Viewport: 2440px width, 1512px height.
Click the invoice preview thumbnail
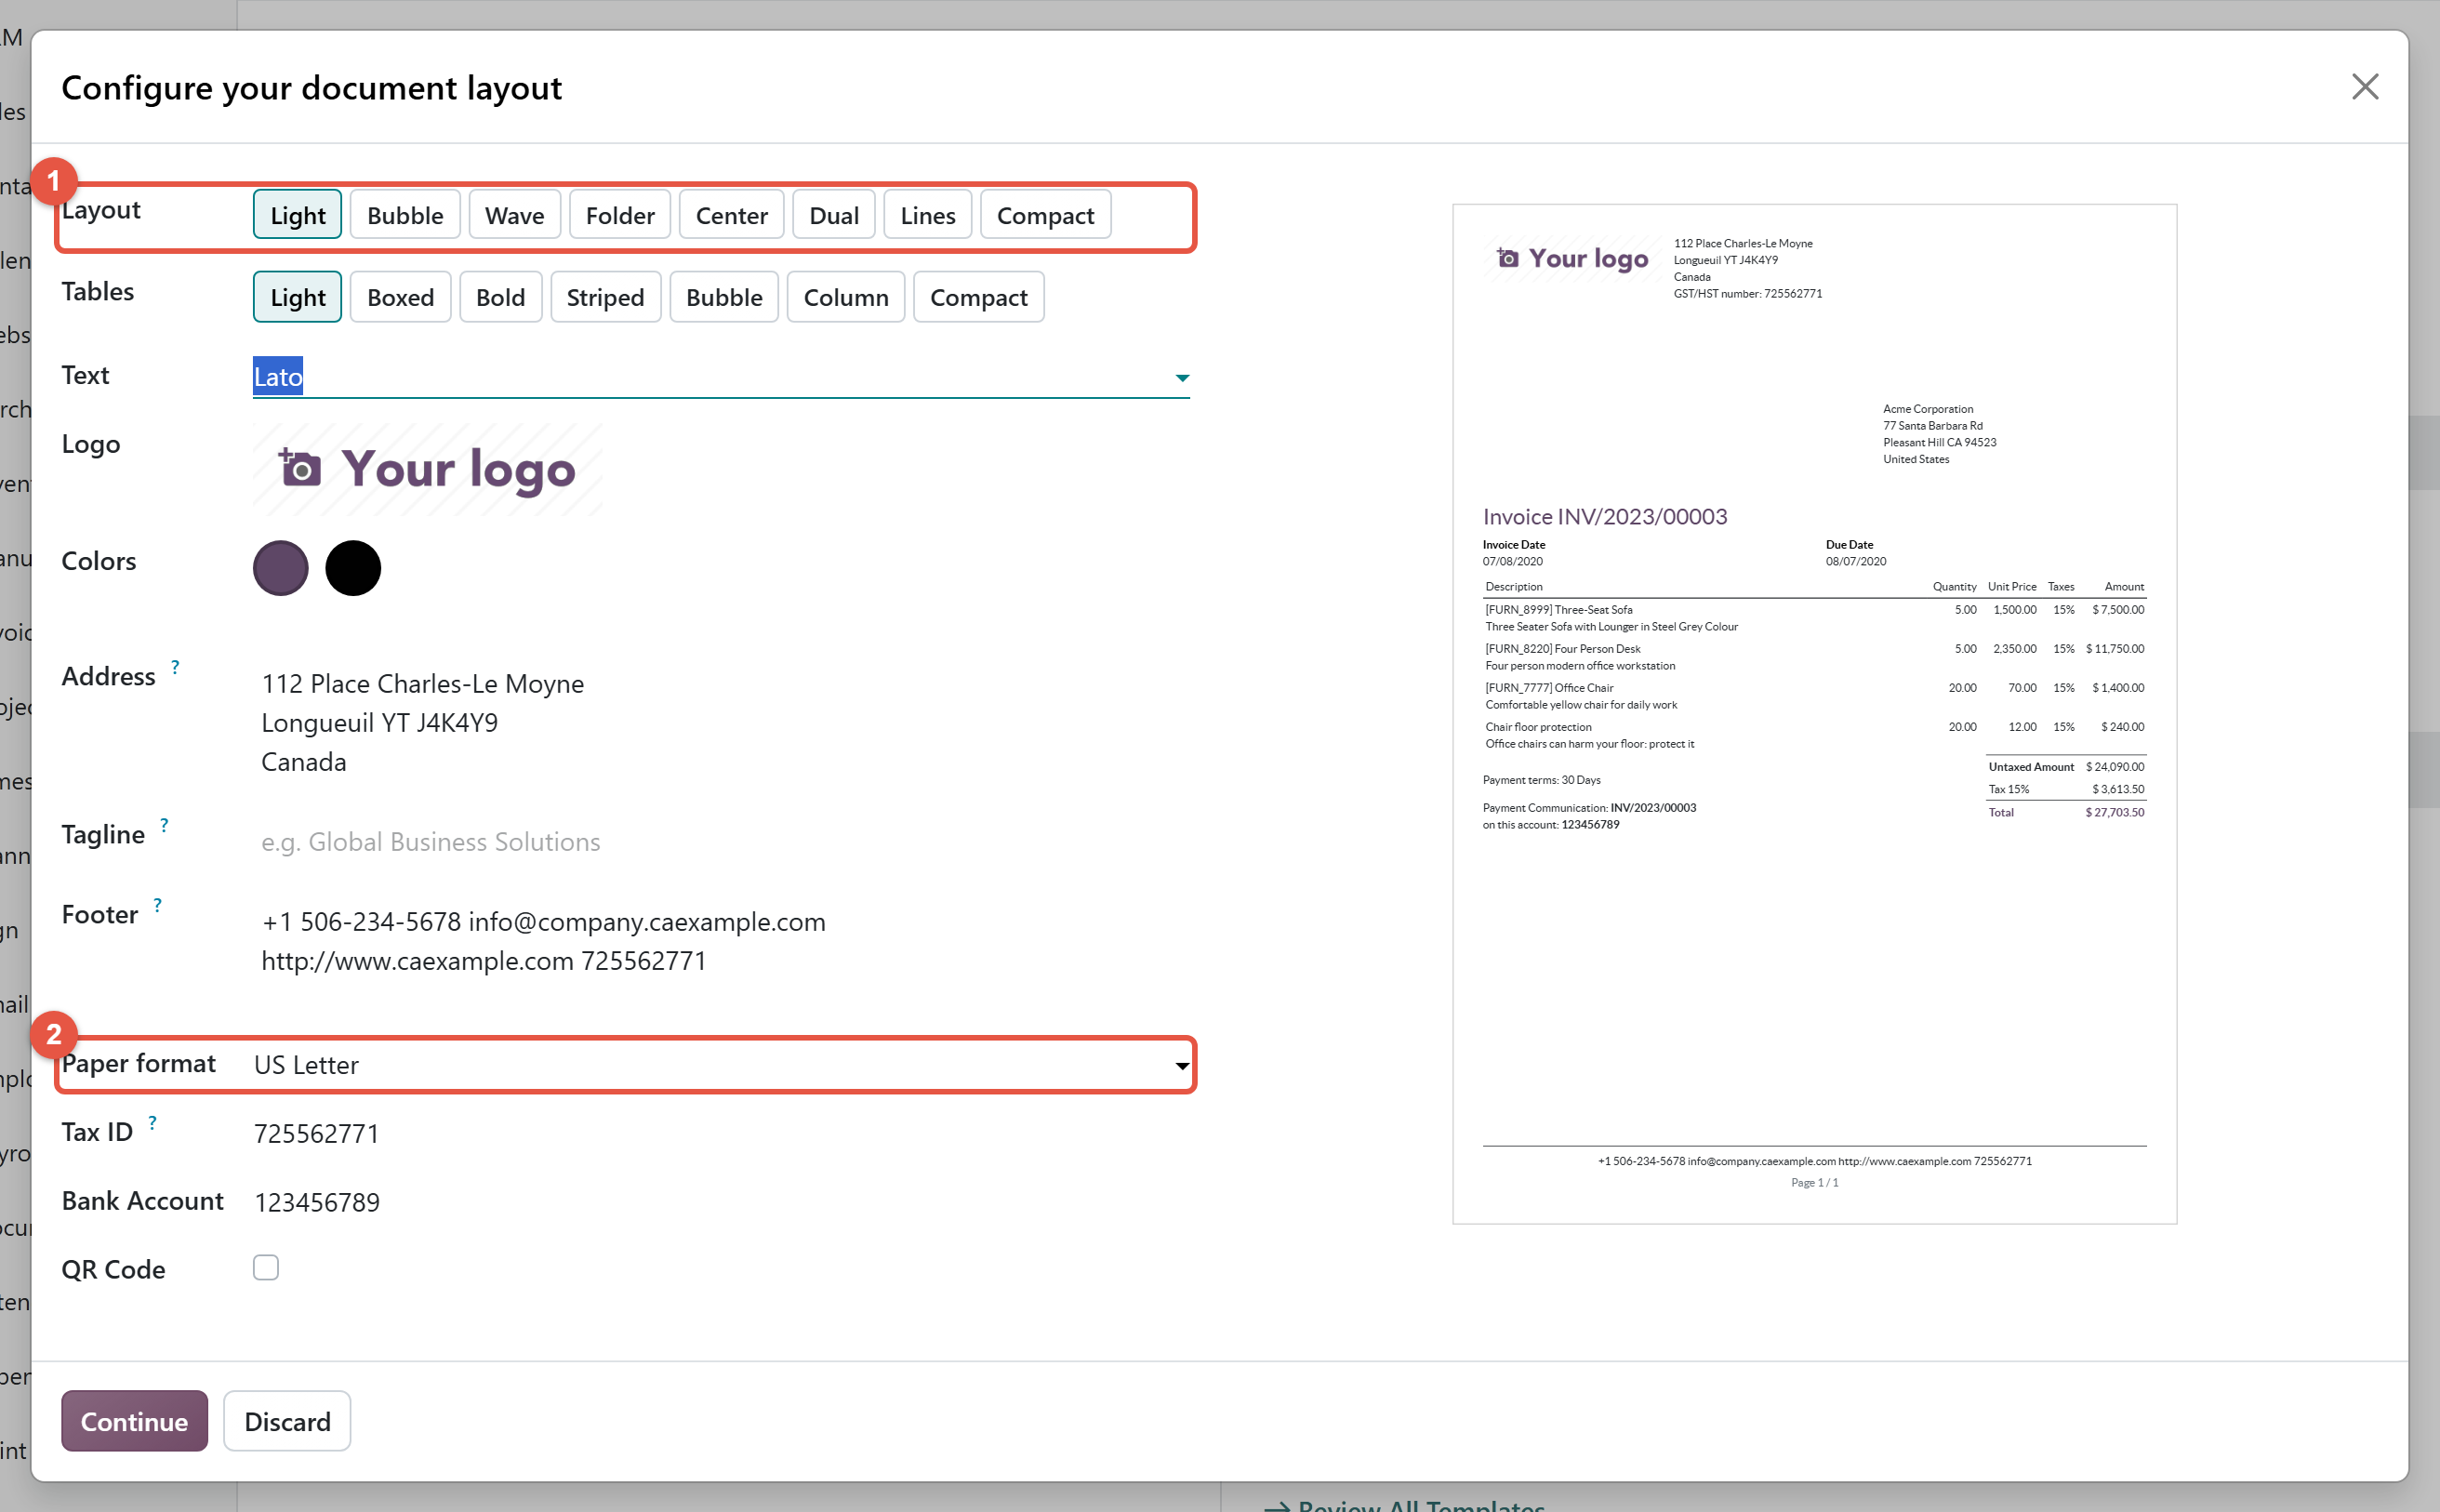coord(1814,714)
